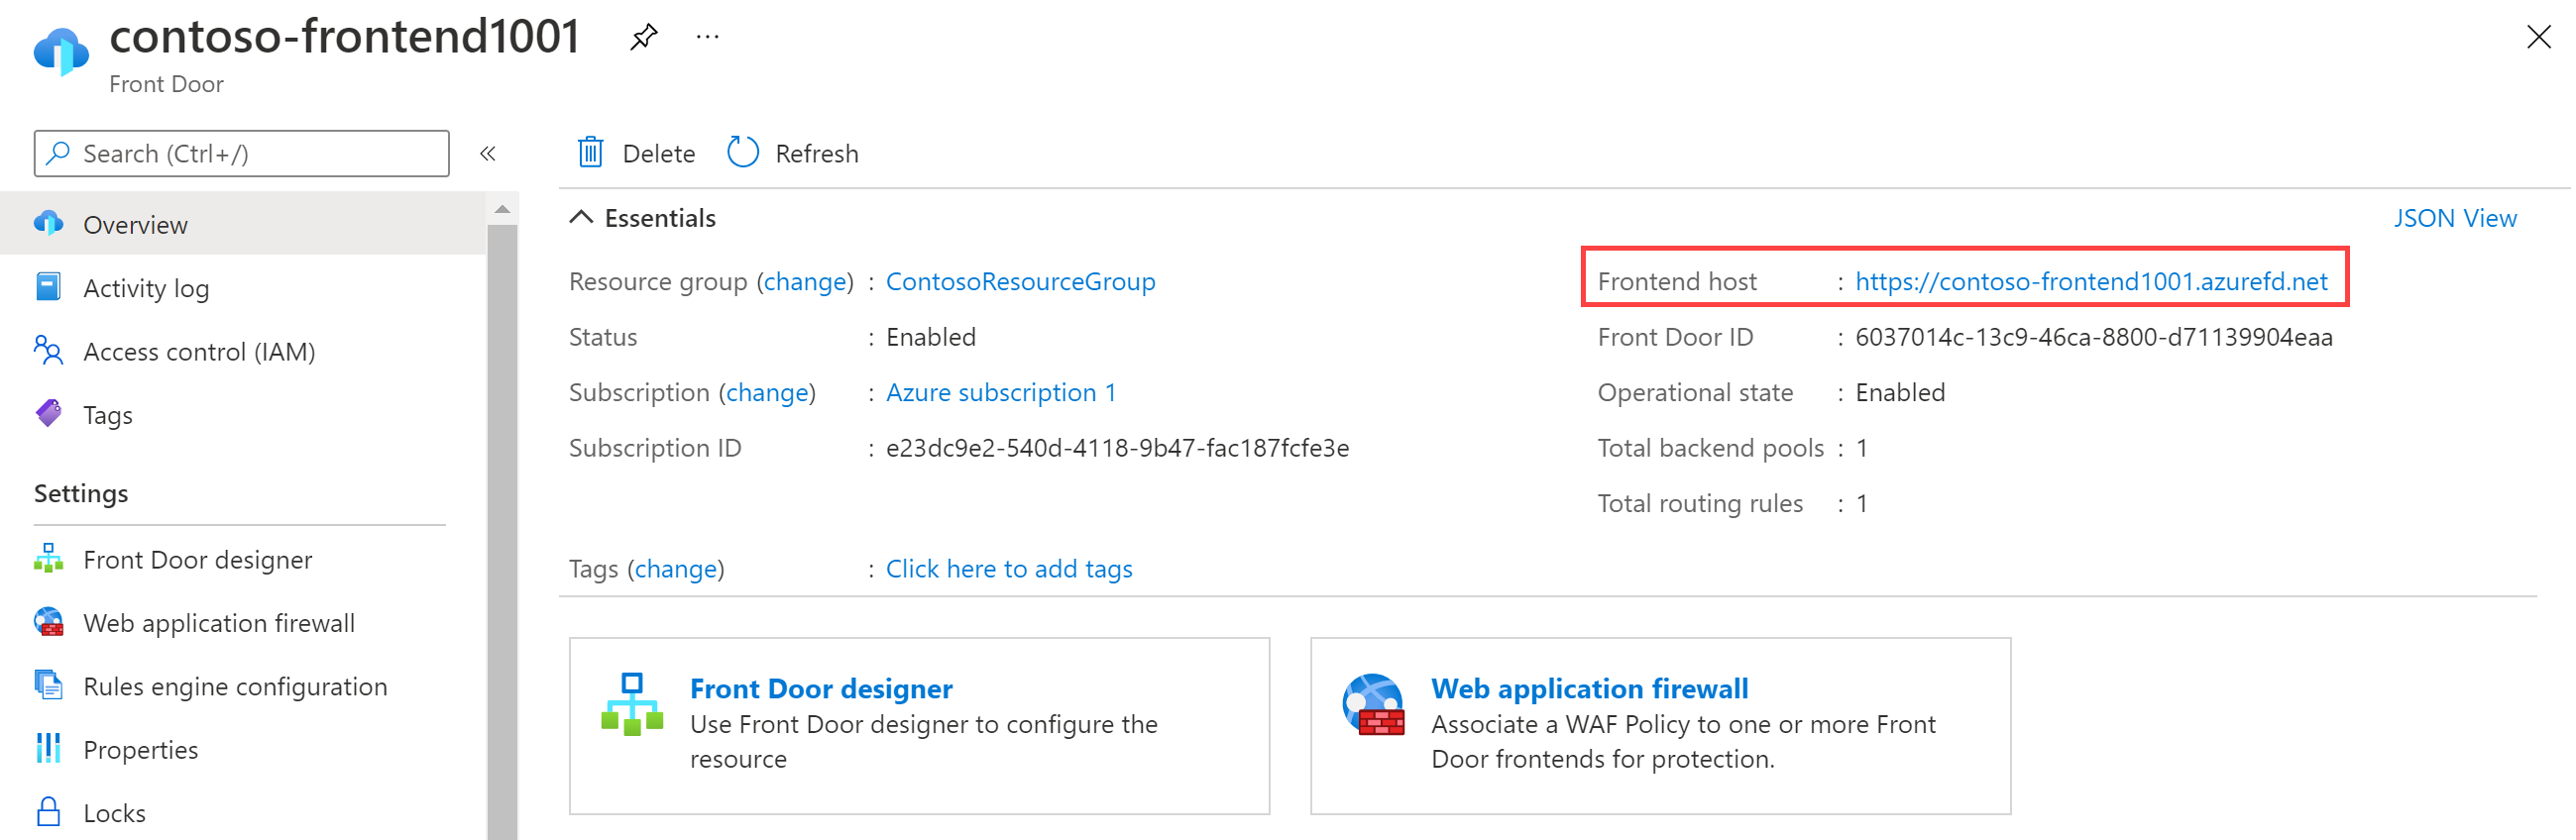Image resolution: width=2576 pixels, height=840 pixels.
Task: Select the Front Door designer icon in sidebar
Action: pyautogui.click(x=47, y=559)
